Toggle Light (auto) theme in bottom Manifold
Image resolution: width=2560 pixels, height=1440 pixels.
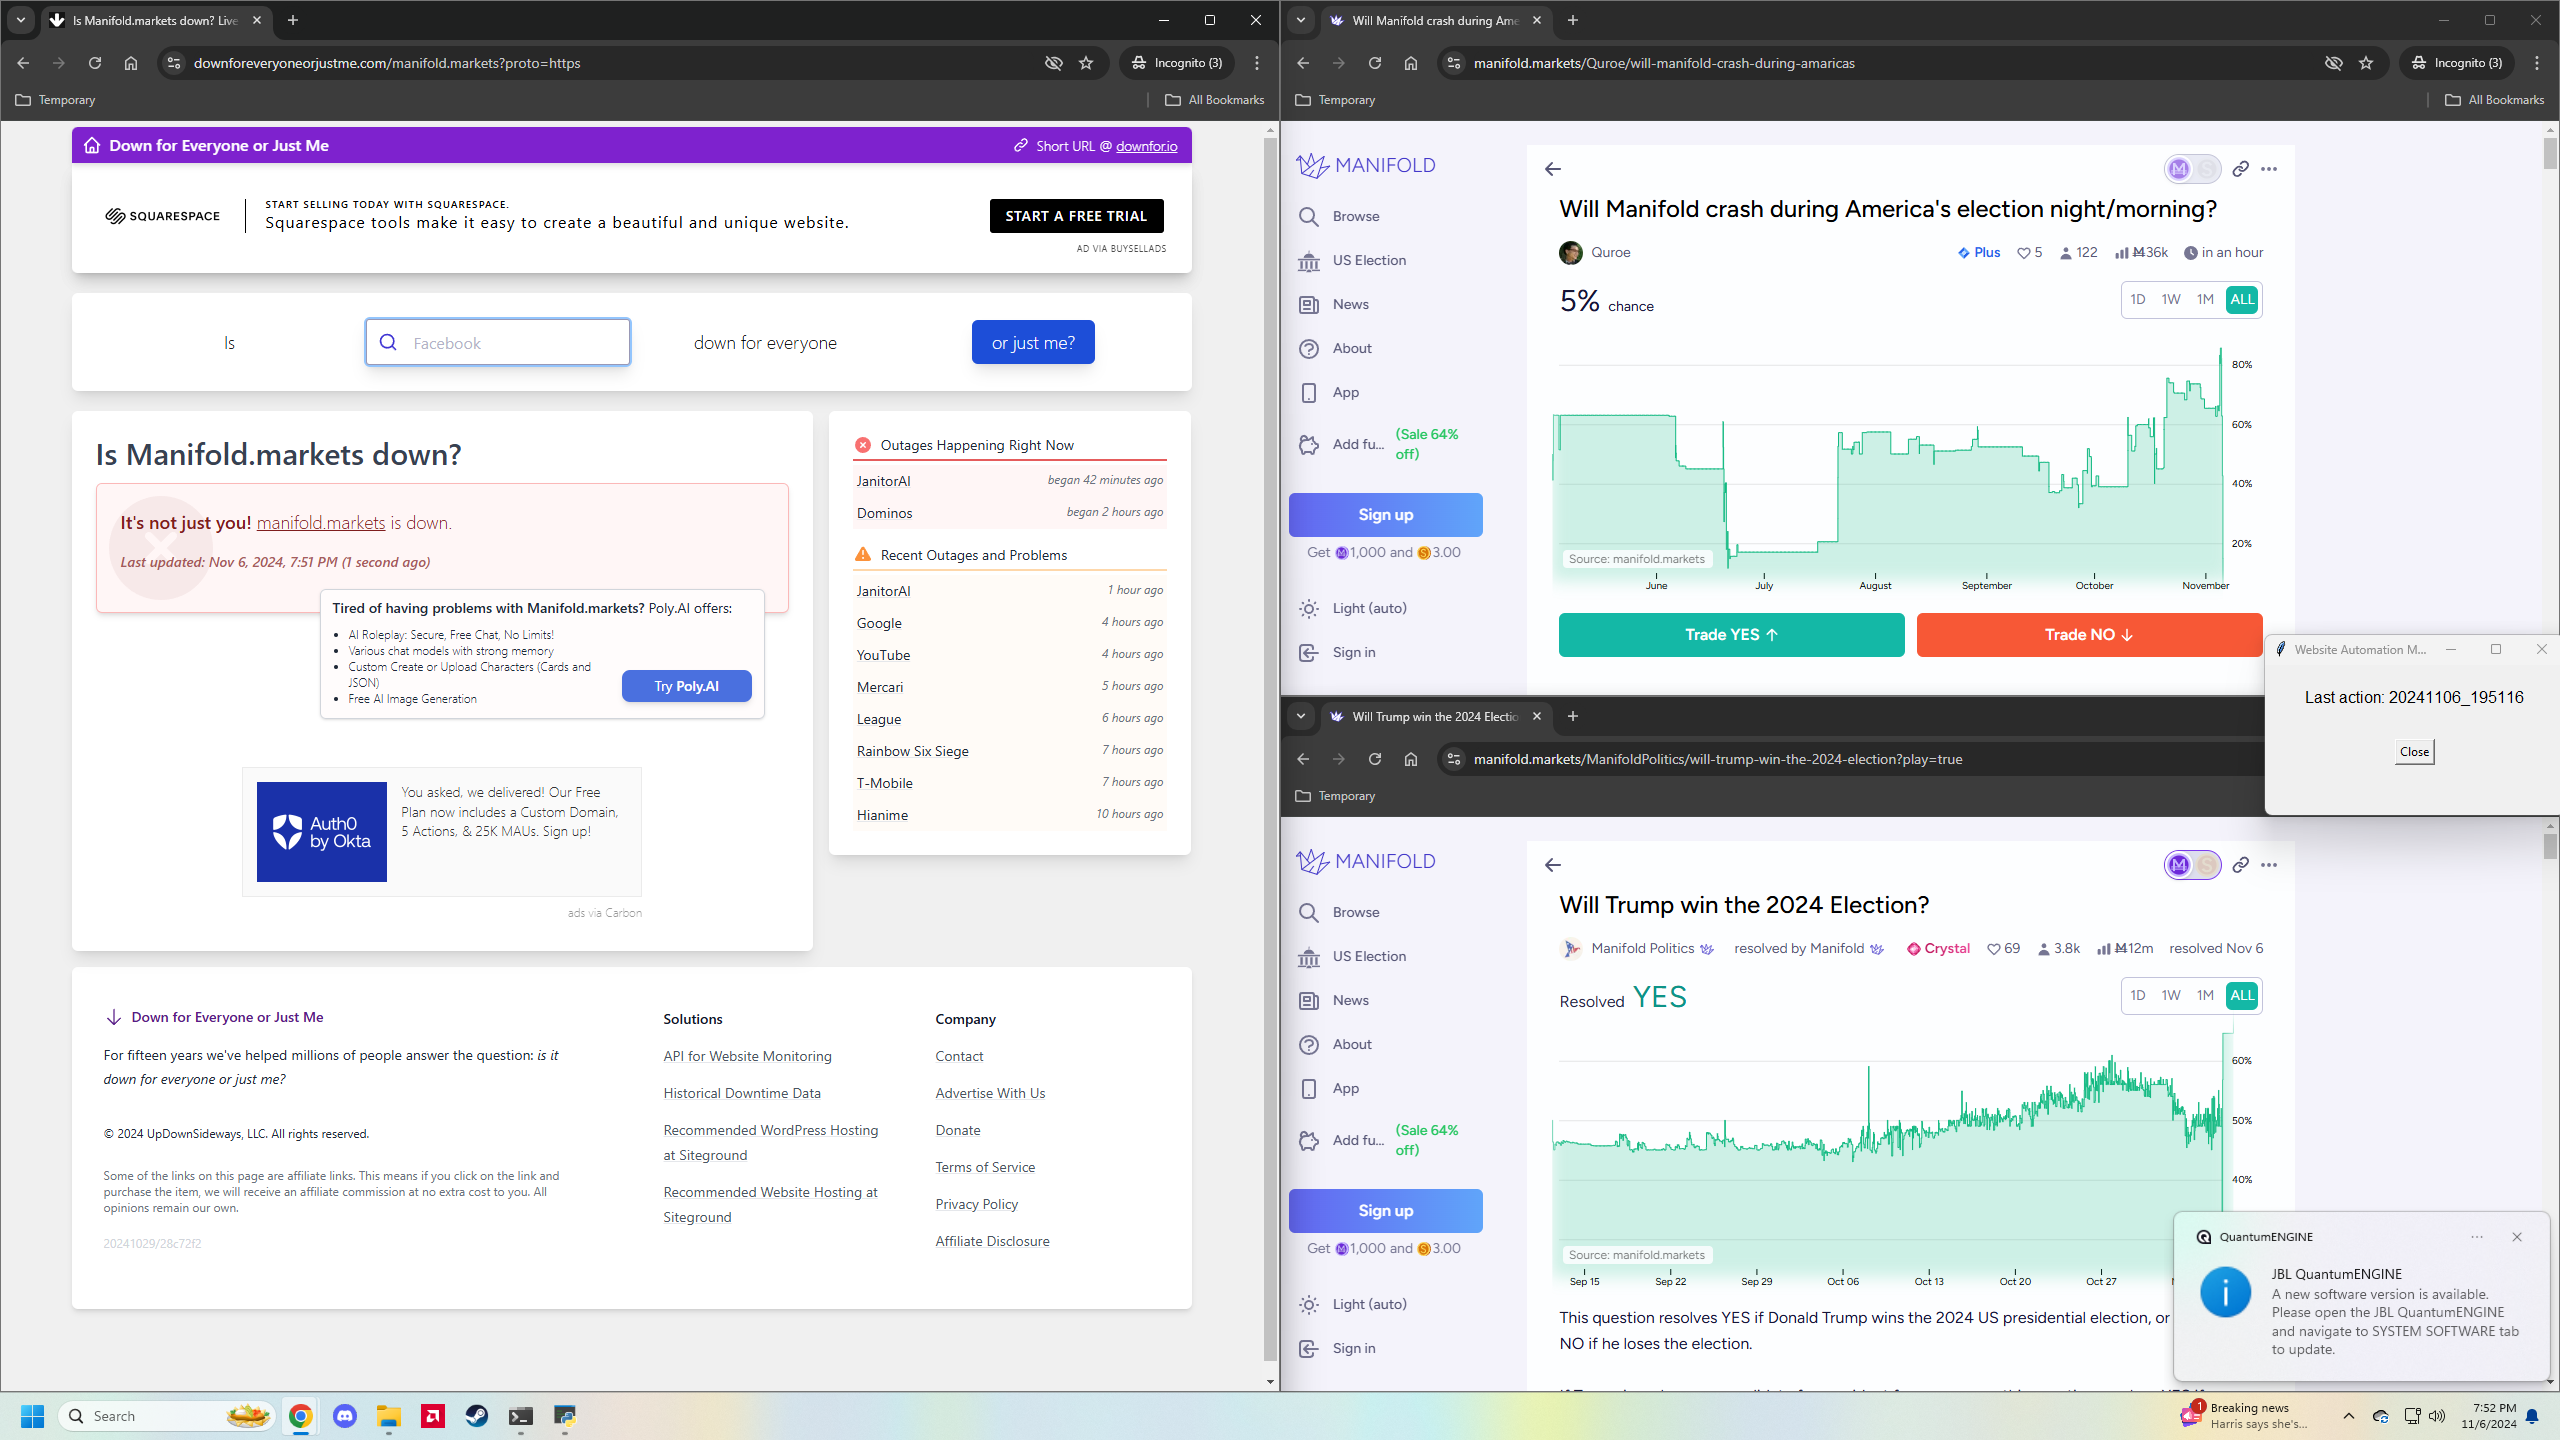pyautogui.click(x=1353, y=1304)
